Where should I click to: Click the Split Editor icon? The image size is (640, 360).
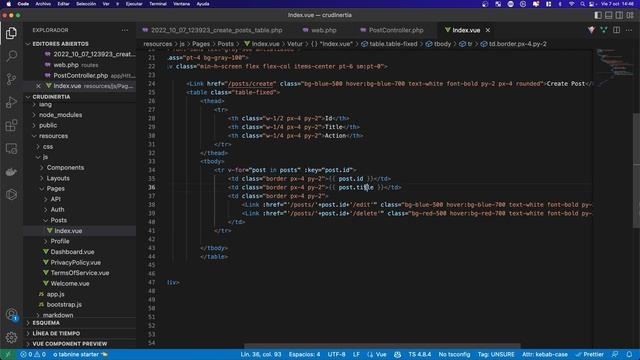click(616, 30)
